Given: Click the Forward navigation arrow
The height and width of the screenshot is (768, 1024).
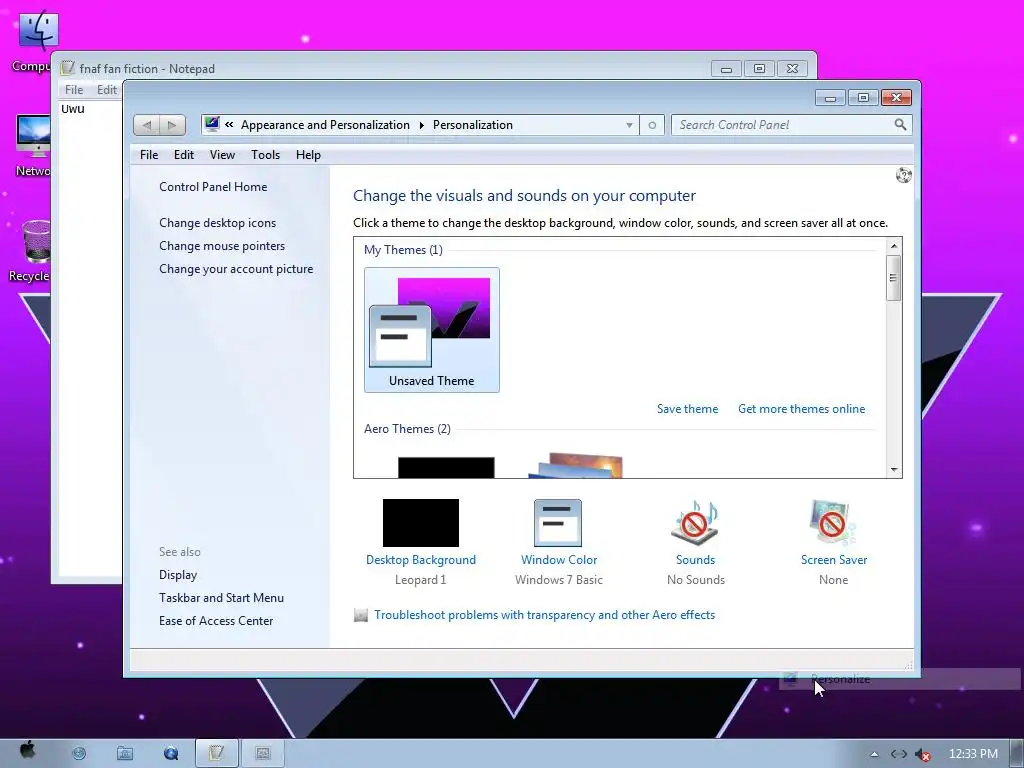Looking at the screenshot, I should pyautogui.click(x=172, y=125).
